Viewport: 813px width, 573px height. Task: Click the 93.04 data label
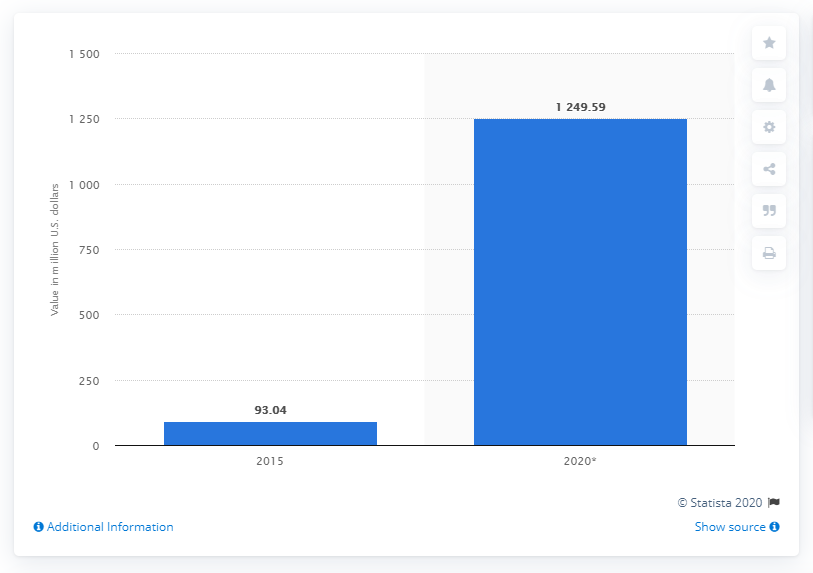[x=270, y=410]
